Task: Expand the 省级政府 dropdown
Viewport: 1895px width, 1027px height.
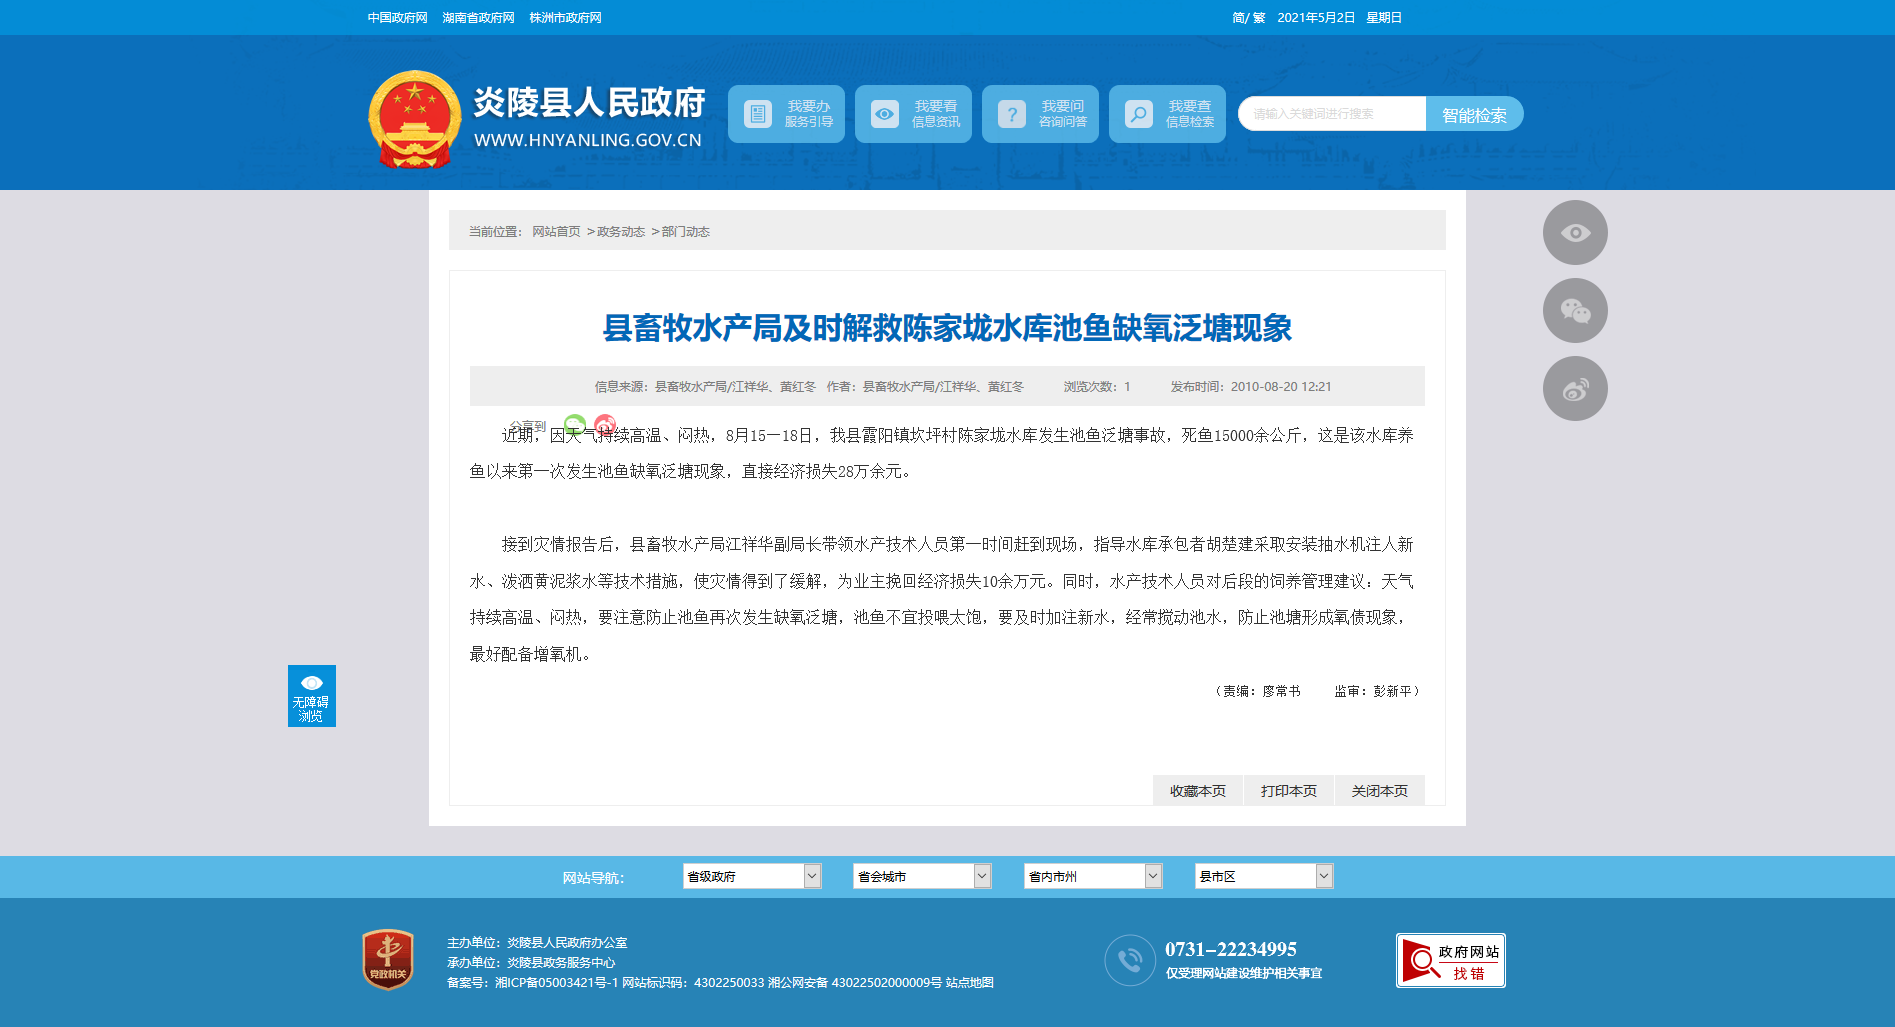Action: (x=752, y=876)
